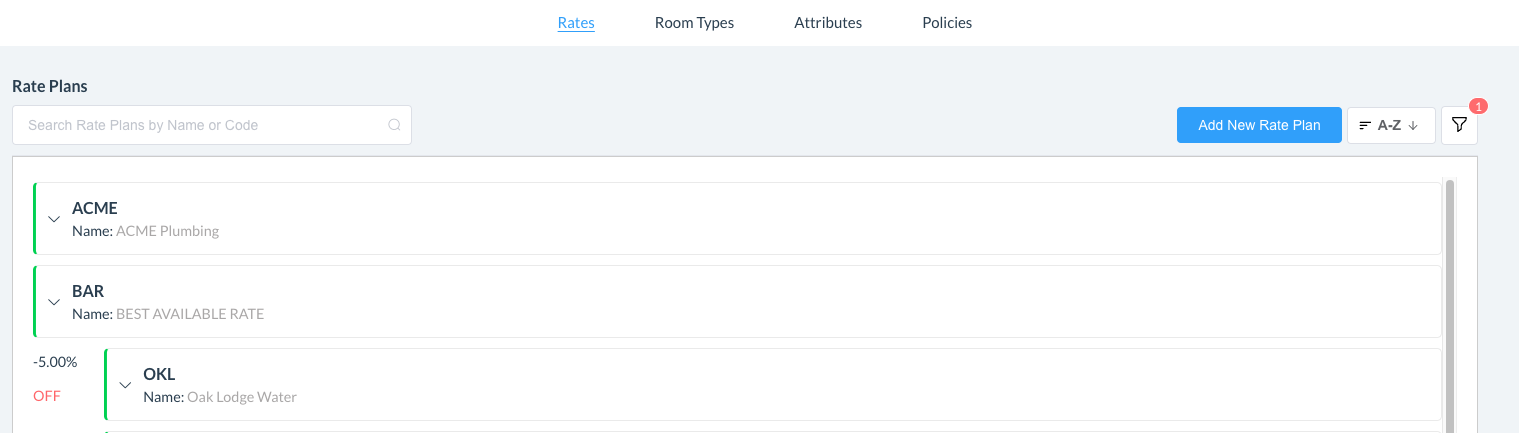Expand the OKL rate plan chevron
The height and width of the screenshot is (433, 1519).
coord(126,385)
